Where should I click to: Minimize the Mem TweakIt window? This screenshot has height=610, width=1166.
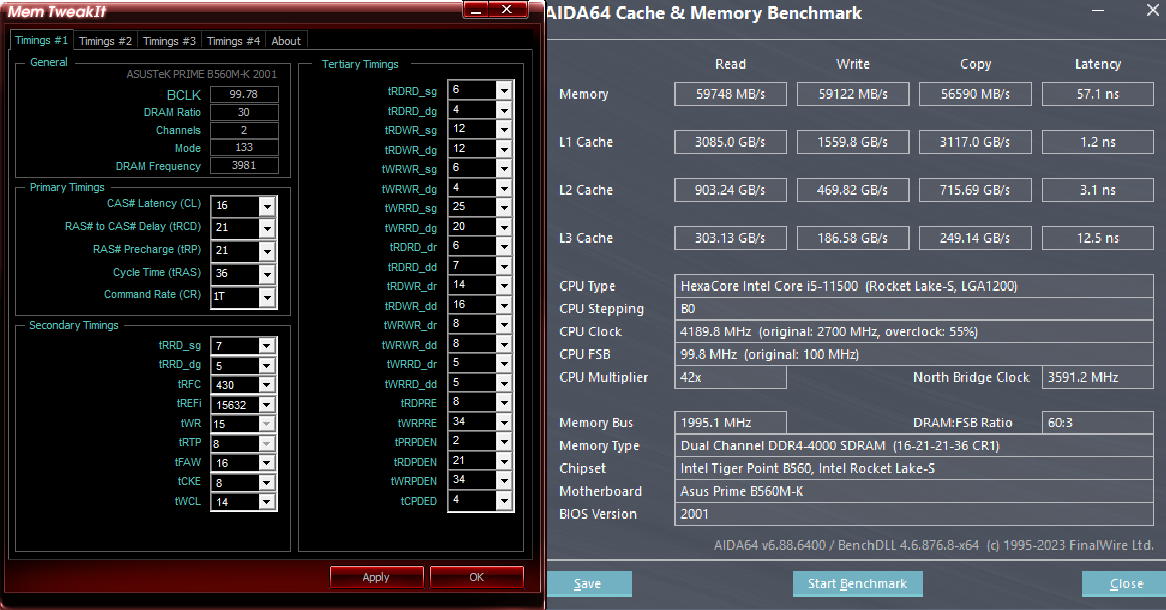[x=475, y=10]
